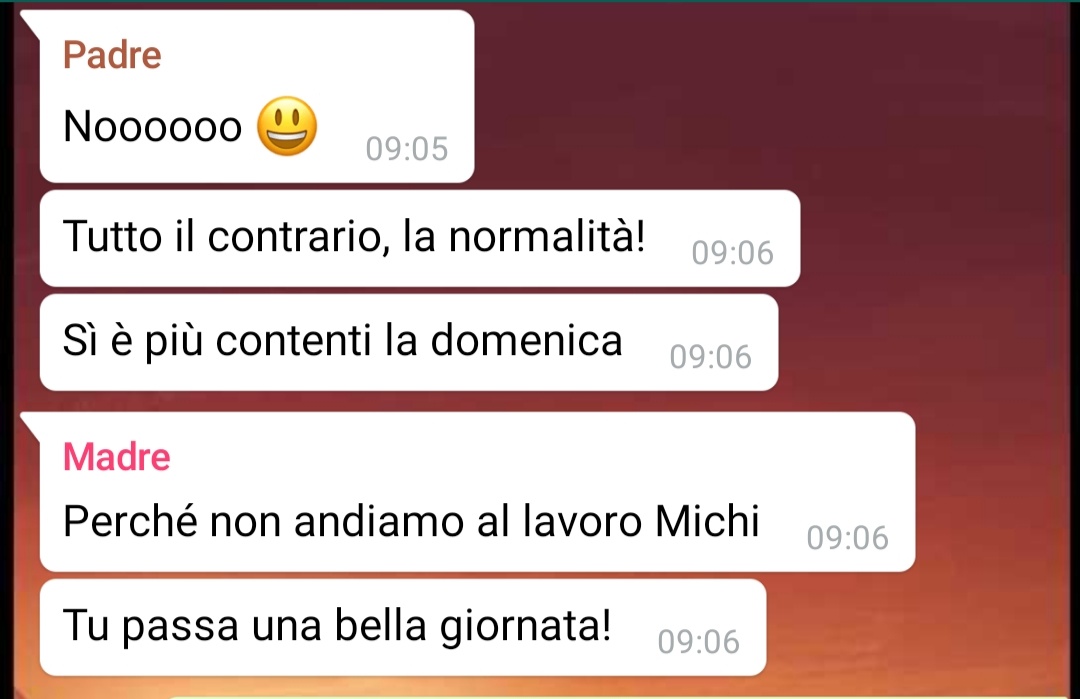Click the sender name Madre

pyautogui.click(x=116, y=457)
